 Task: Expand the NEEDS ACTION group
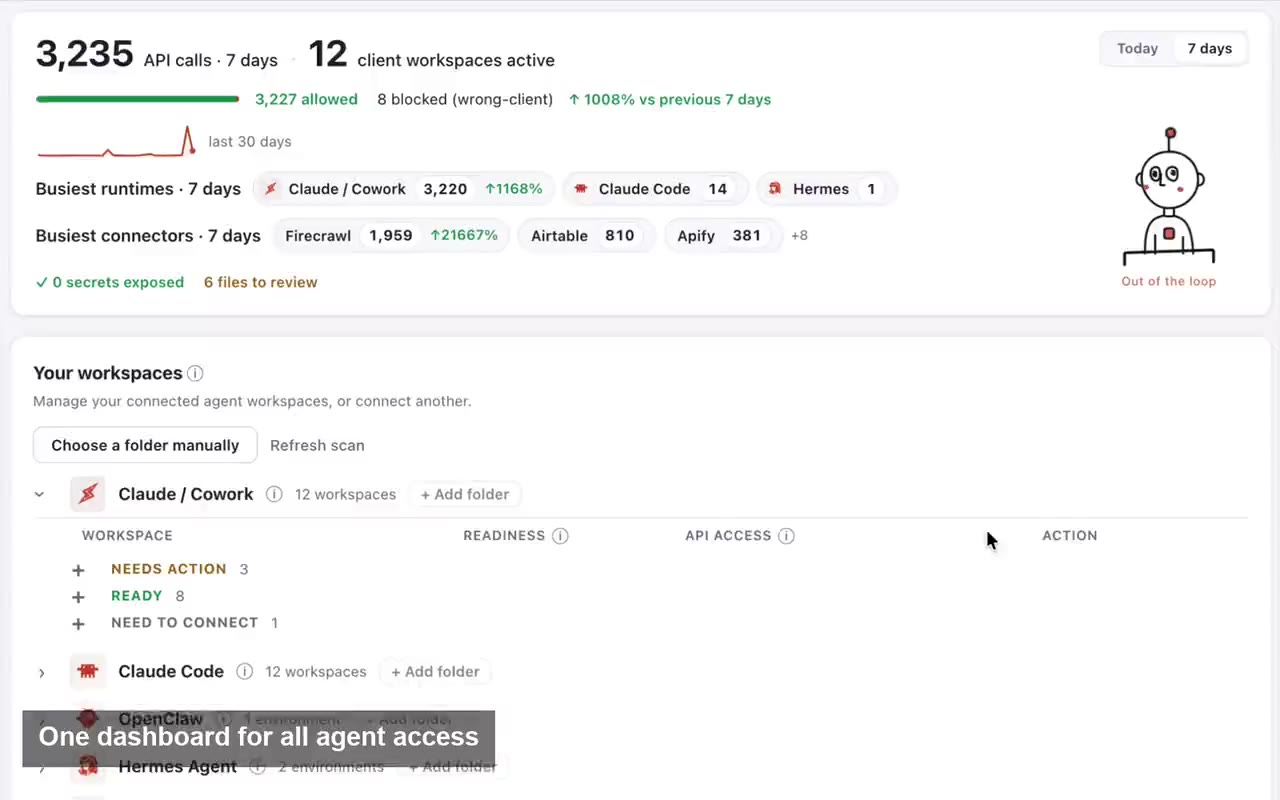coord(78,569)
